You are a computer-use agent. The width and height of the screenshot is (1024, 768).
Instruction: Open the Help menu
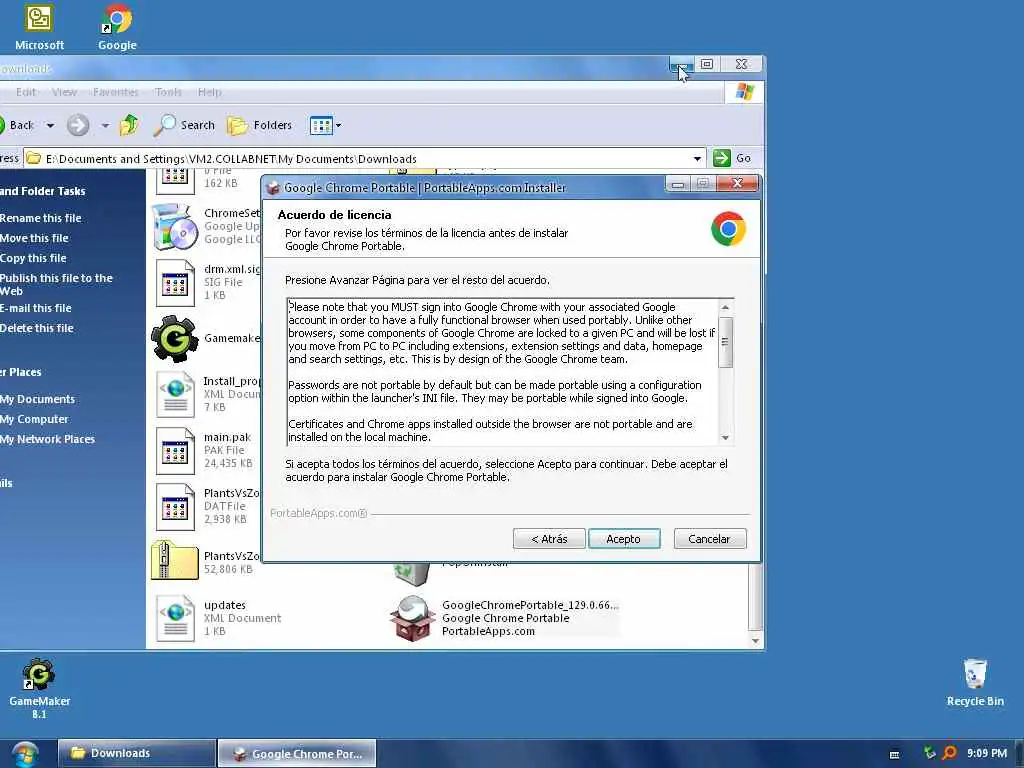pos(210,92)
